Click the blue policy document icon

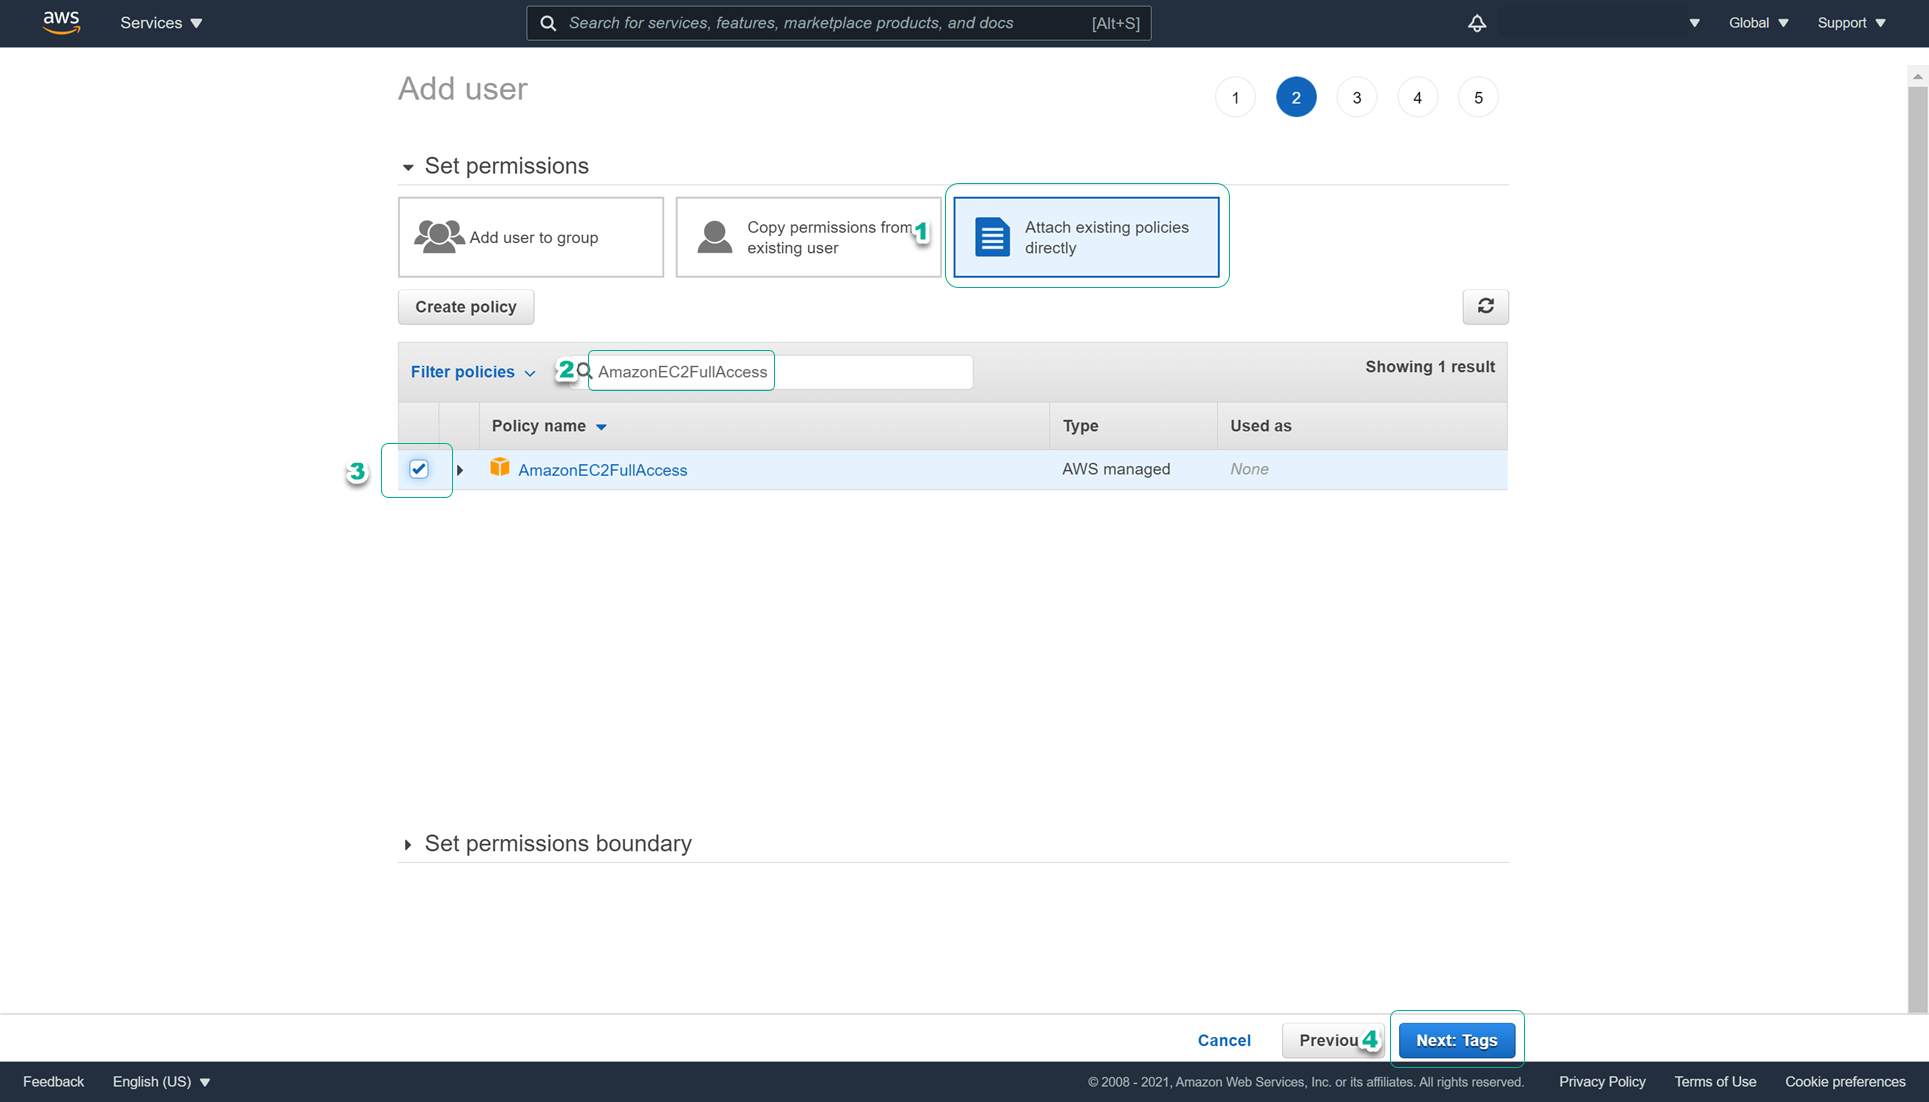tap(992, 237)
